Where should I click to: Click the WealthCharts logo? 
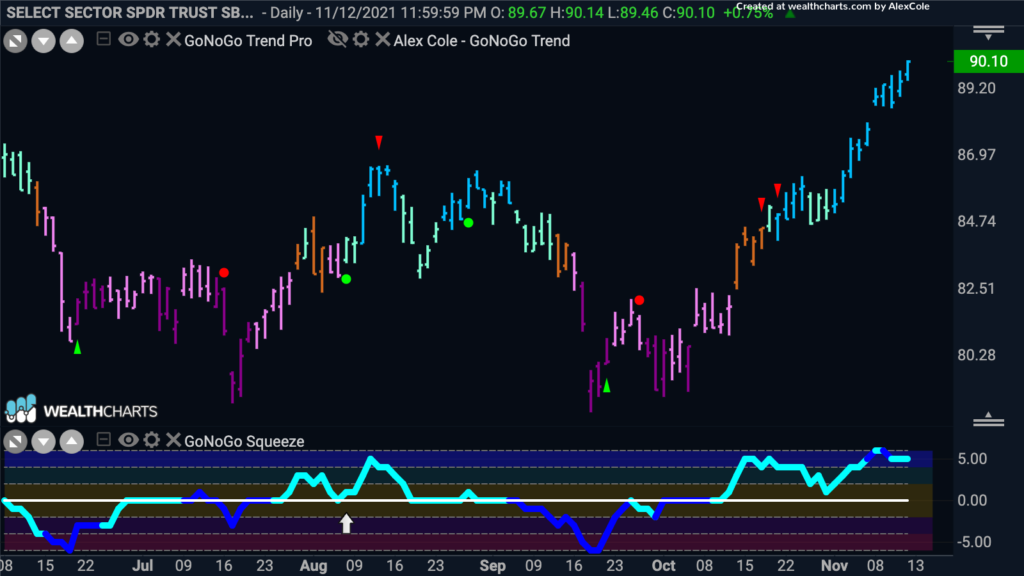[82, 410]
